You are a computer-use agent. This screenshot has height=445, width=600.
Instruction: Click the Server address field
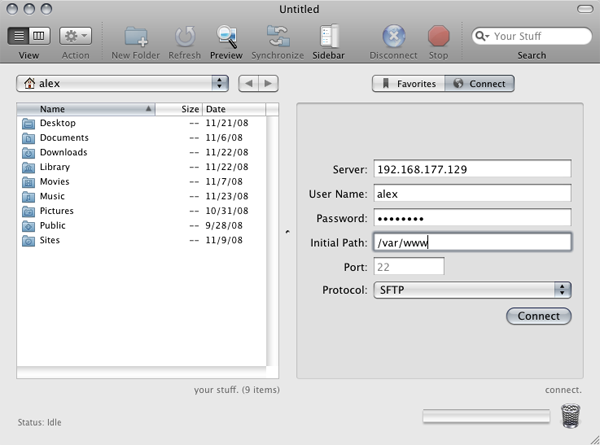tap(472, 169)
